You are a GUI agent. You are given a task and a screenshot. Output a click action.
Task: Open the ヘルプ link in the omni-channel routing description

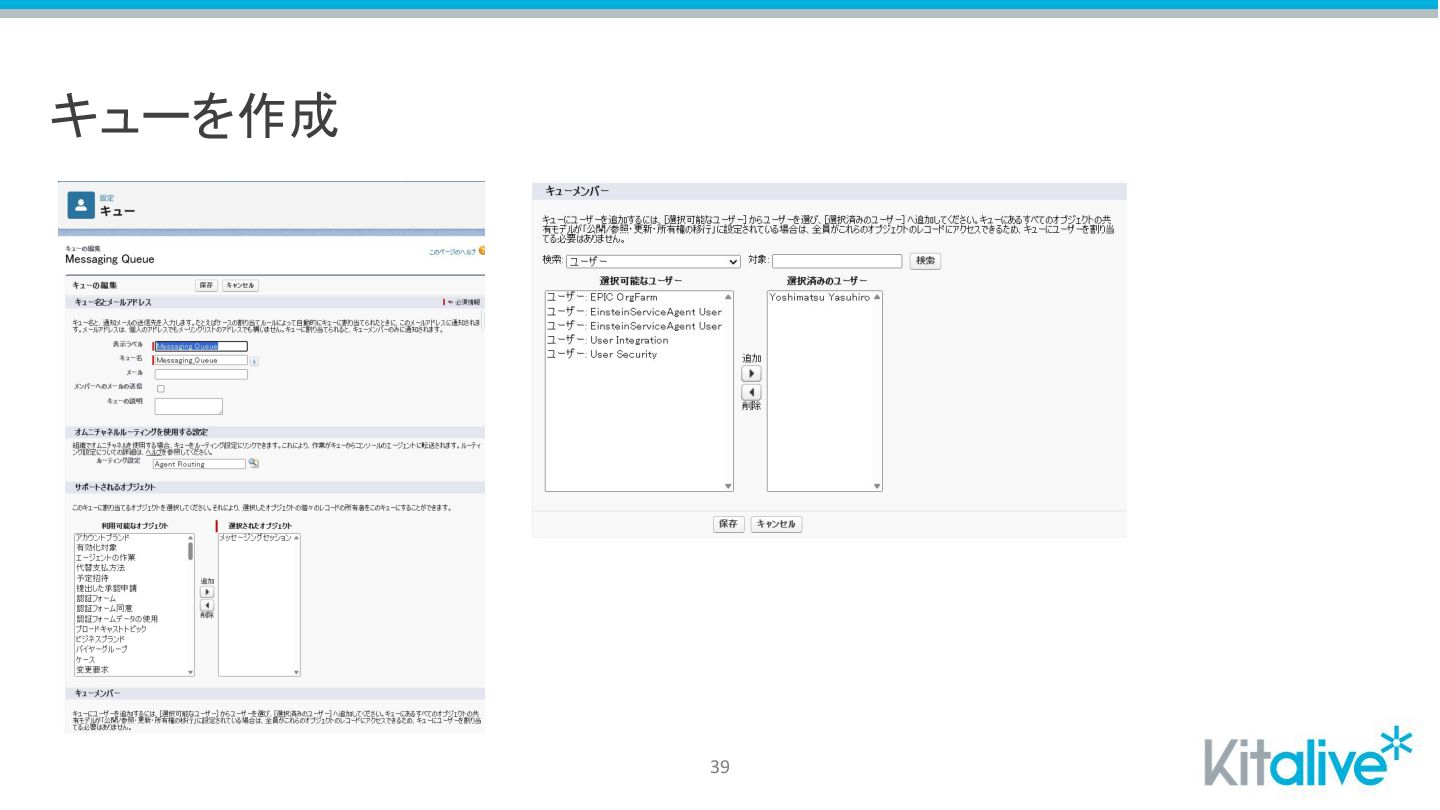[152, 452]
